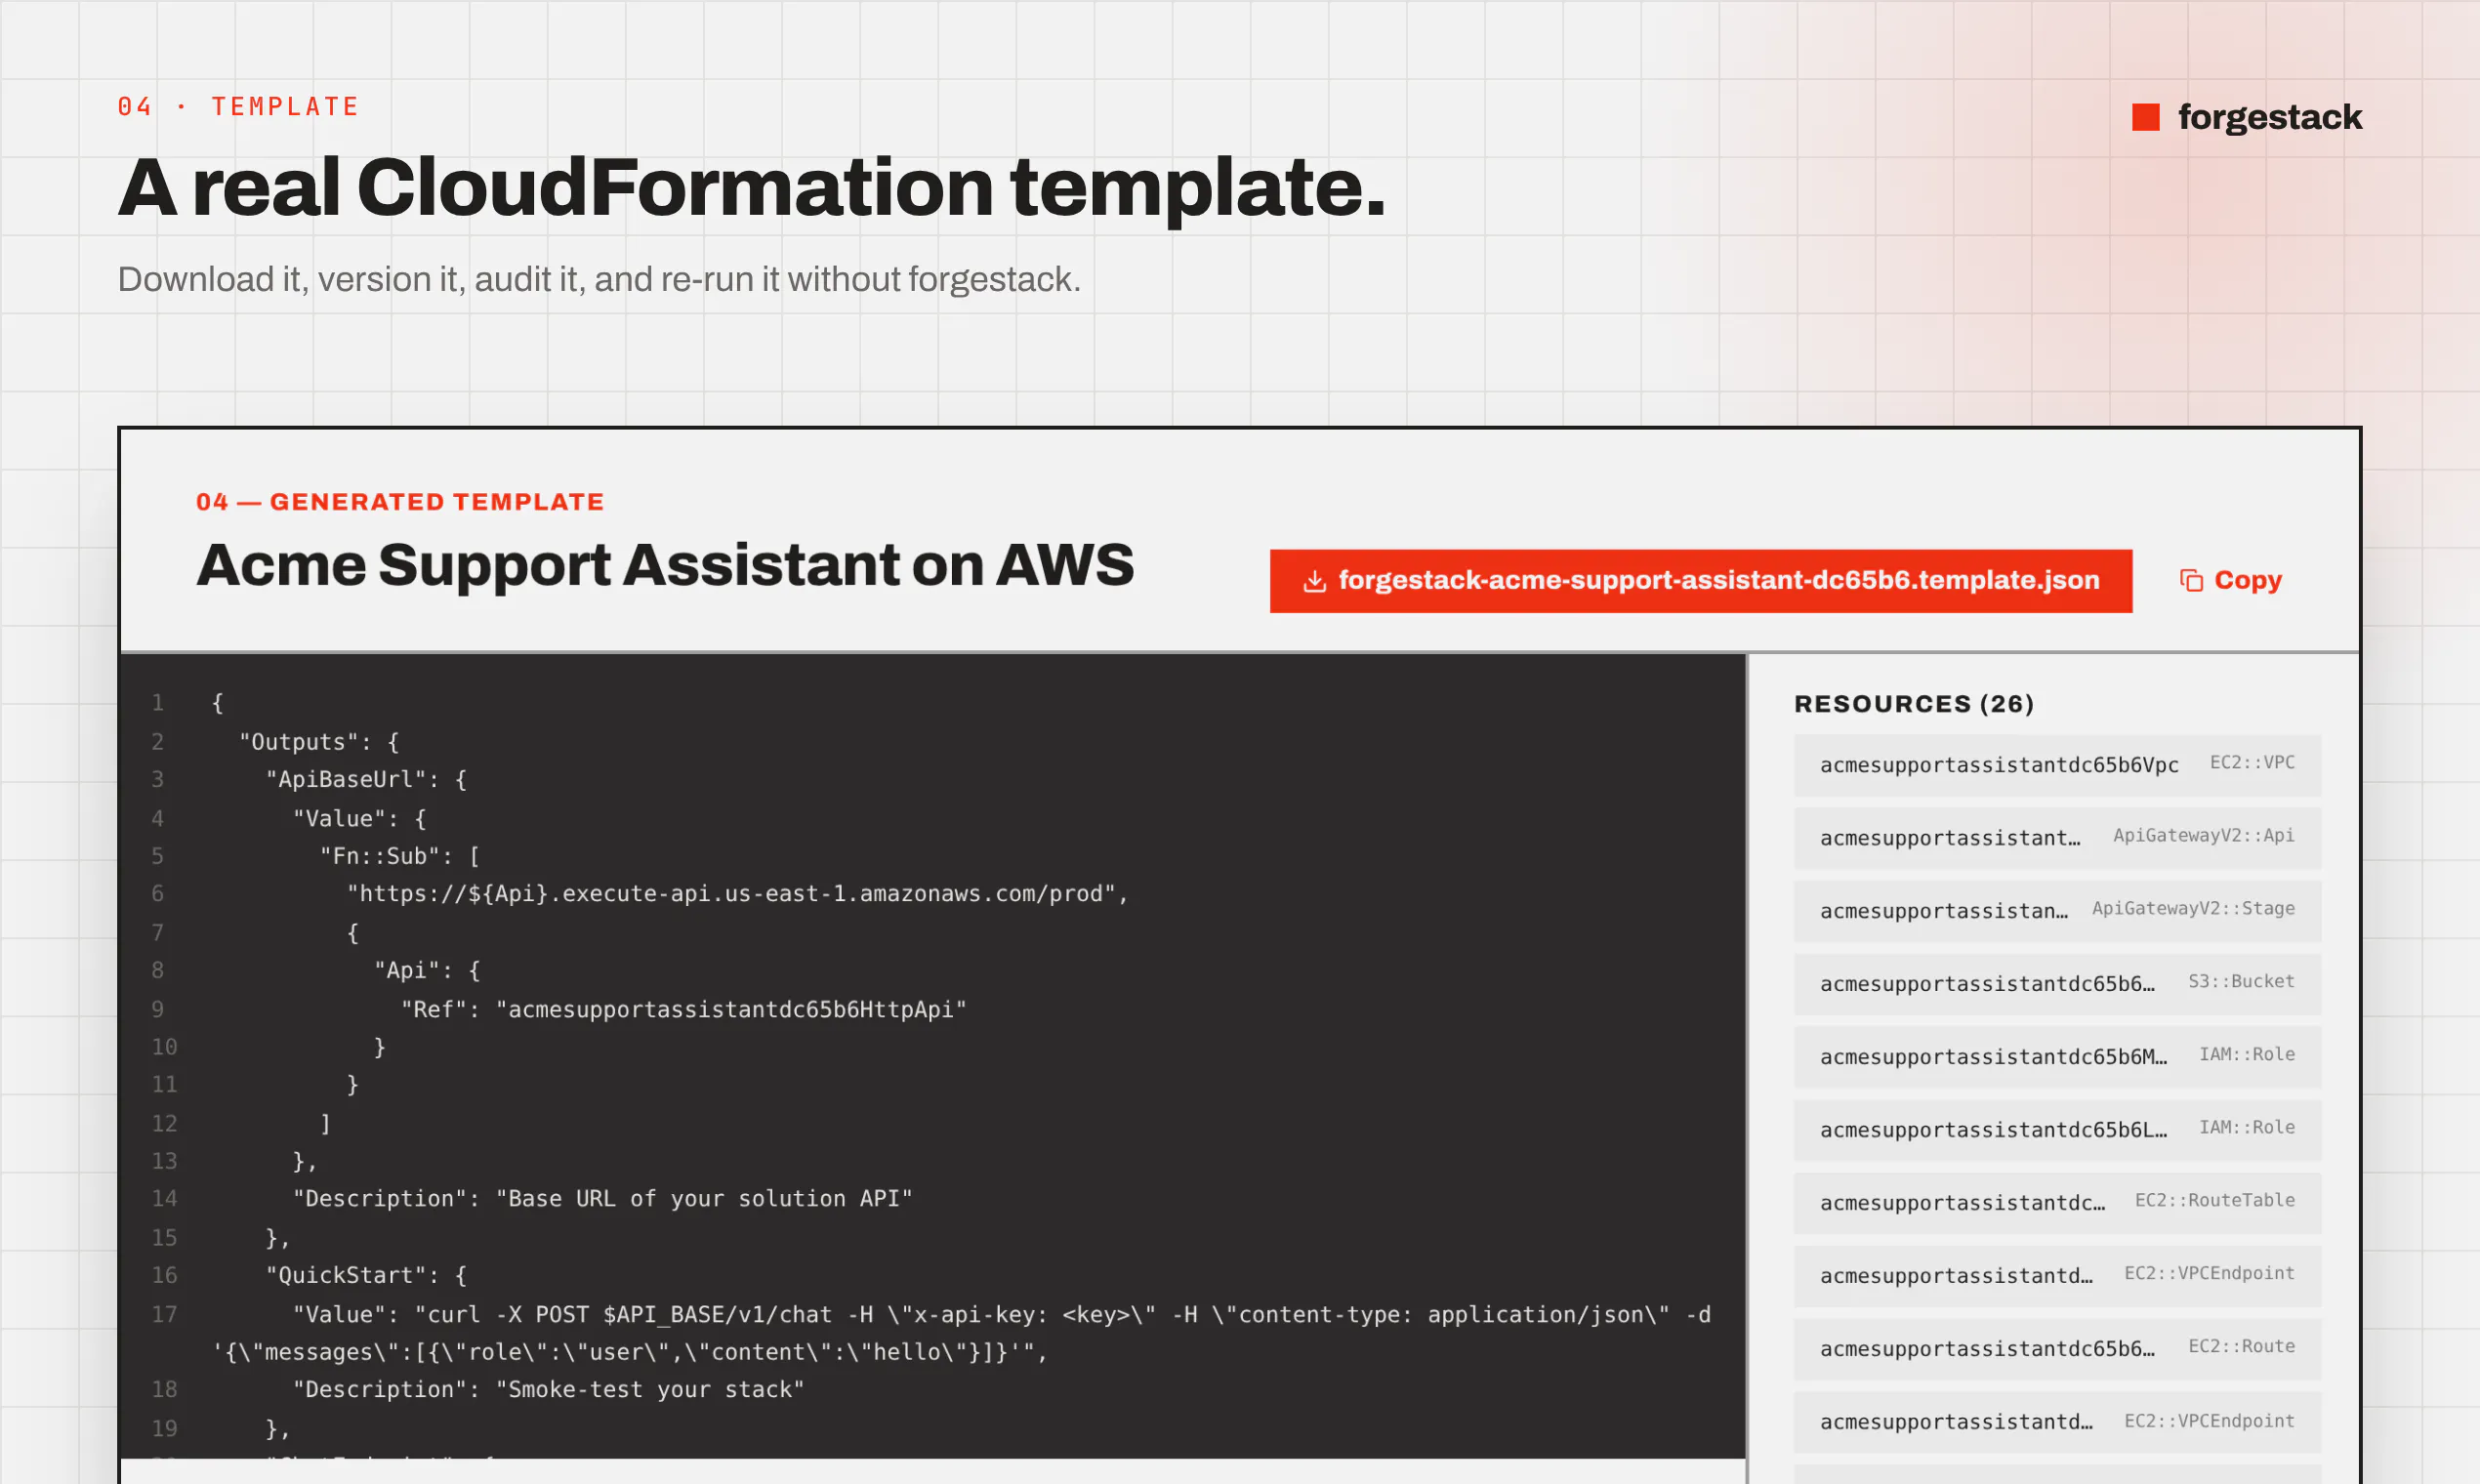Click the "A real CloudFormation template." heading

752,188
